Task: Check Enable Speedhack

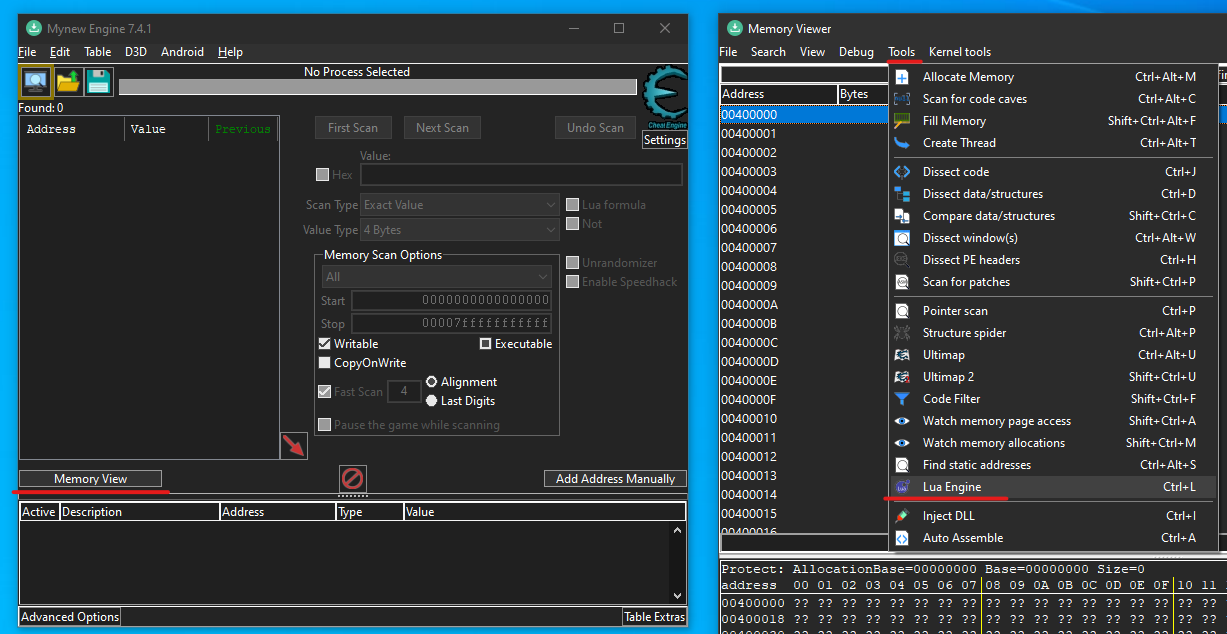Action: coord(573,282)
